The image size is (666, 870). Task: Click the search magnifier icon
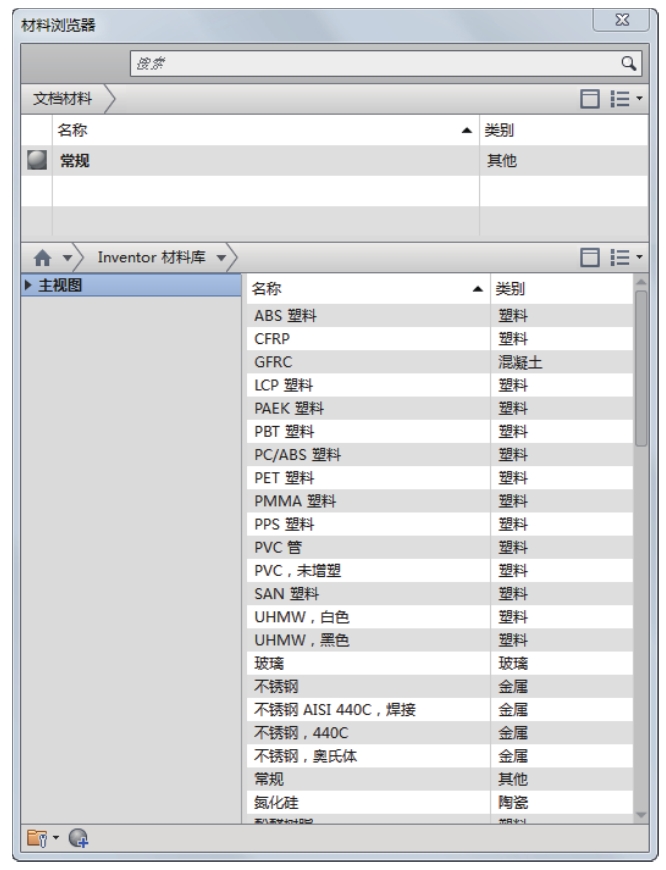[628, 63]
